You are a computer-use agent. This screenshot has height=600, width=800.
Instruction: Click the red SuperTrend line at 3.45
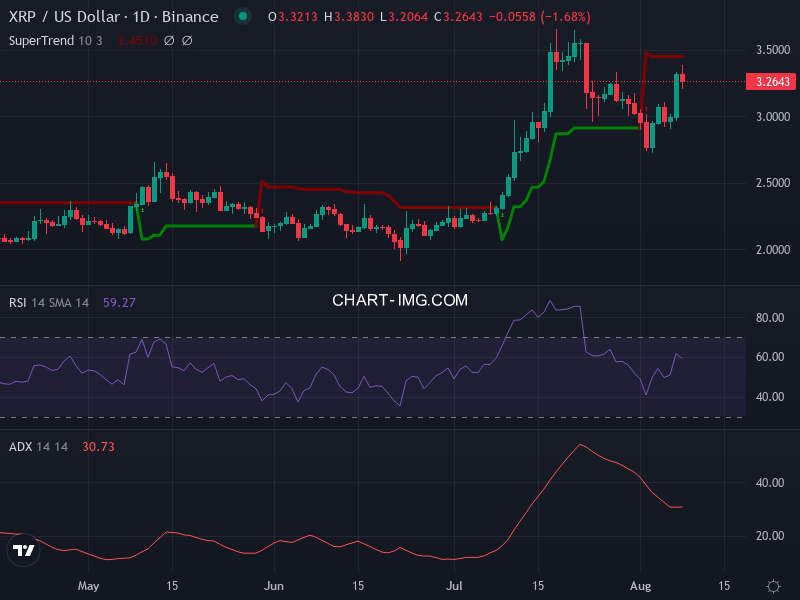click(666, 56)
